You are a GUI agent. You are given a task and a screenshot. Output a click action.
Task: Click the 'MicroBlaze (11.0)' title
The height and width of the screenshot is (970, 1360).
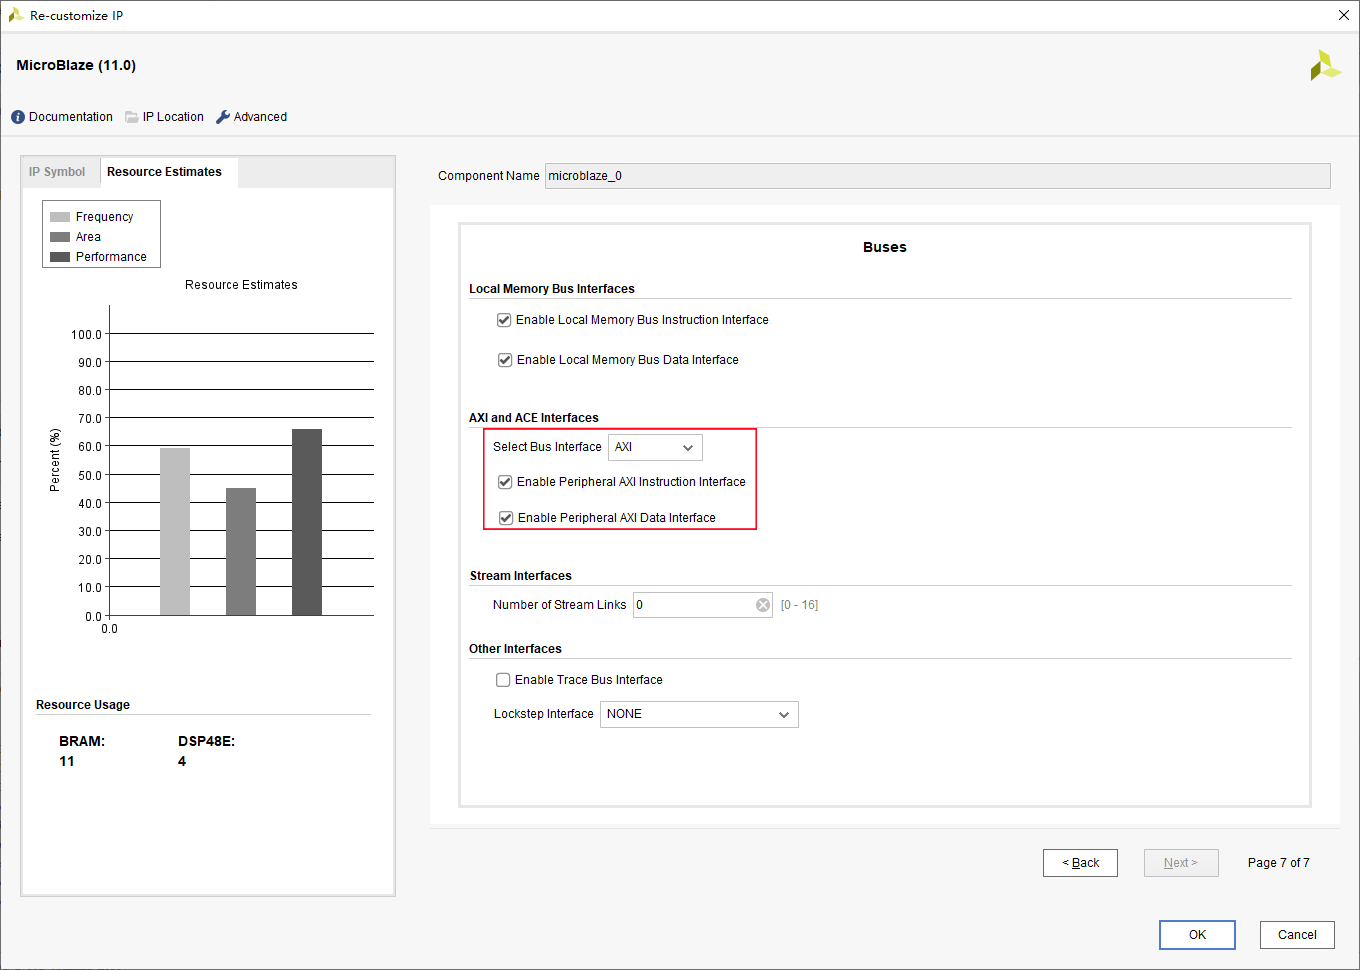coord(76,65)
